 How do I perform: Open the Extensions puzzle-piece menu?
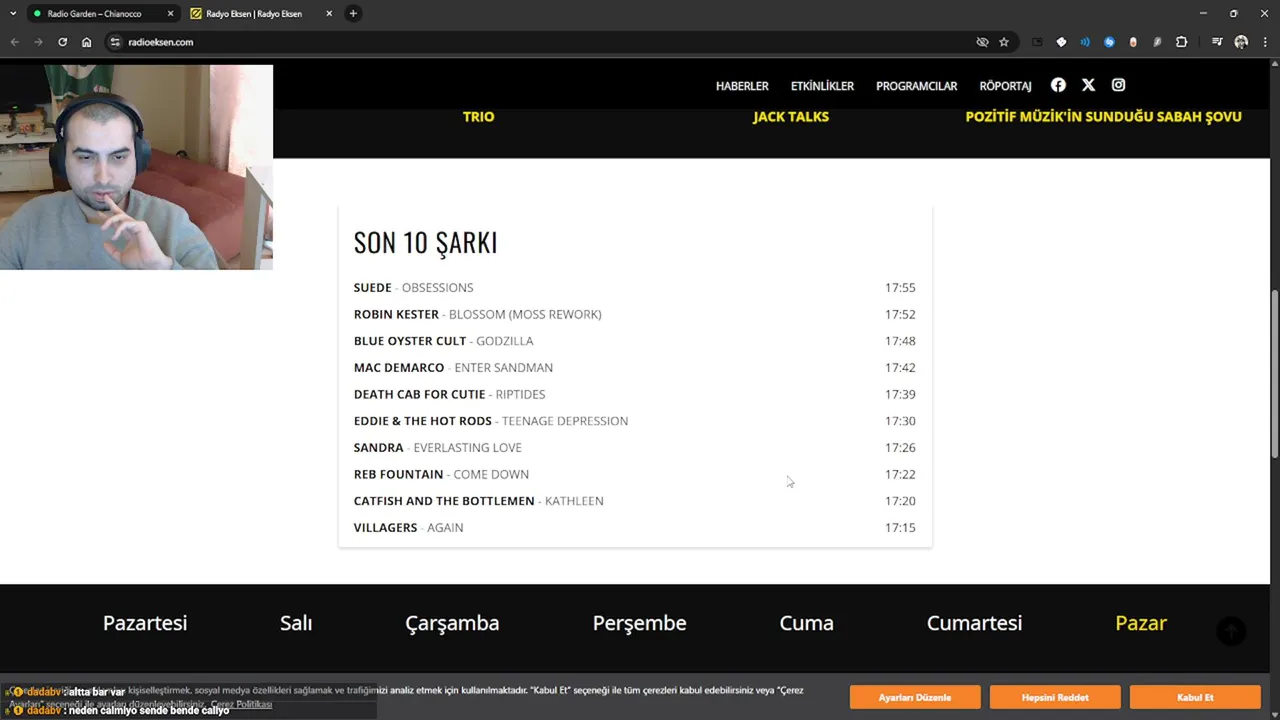click(1181, 42)
